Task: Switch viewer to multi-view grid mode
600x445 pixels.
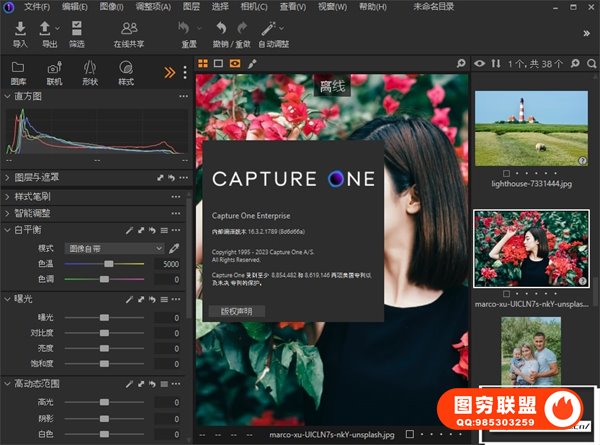Action: click(x=203, y=63)
